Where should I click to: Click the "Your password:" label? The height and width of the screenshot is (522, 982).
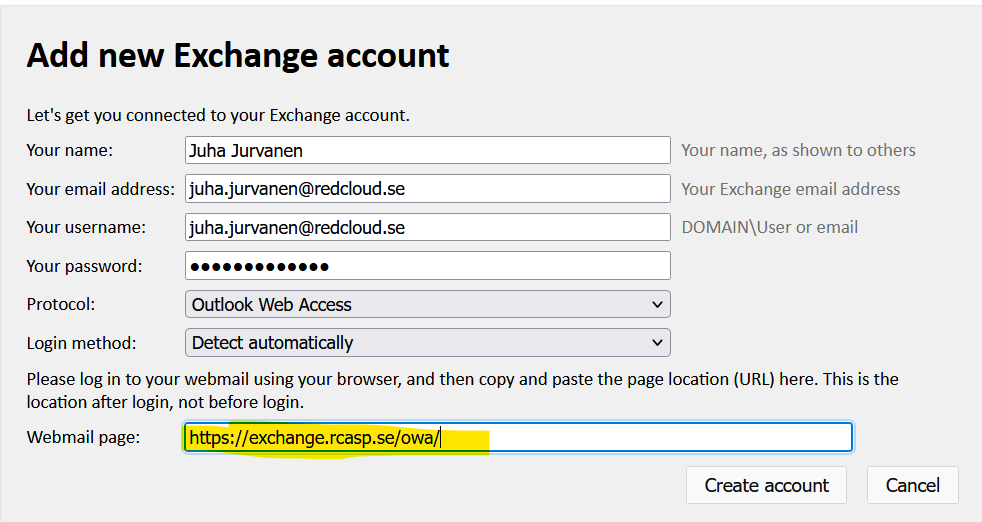[84, 266]
